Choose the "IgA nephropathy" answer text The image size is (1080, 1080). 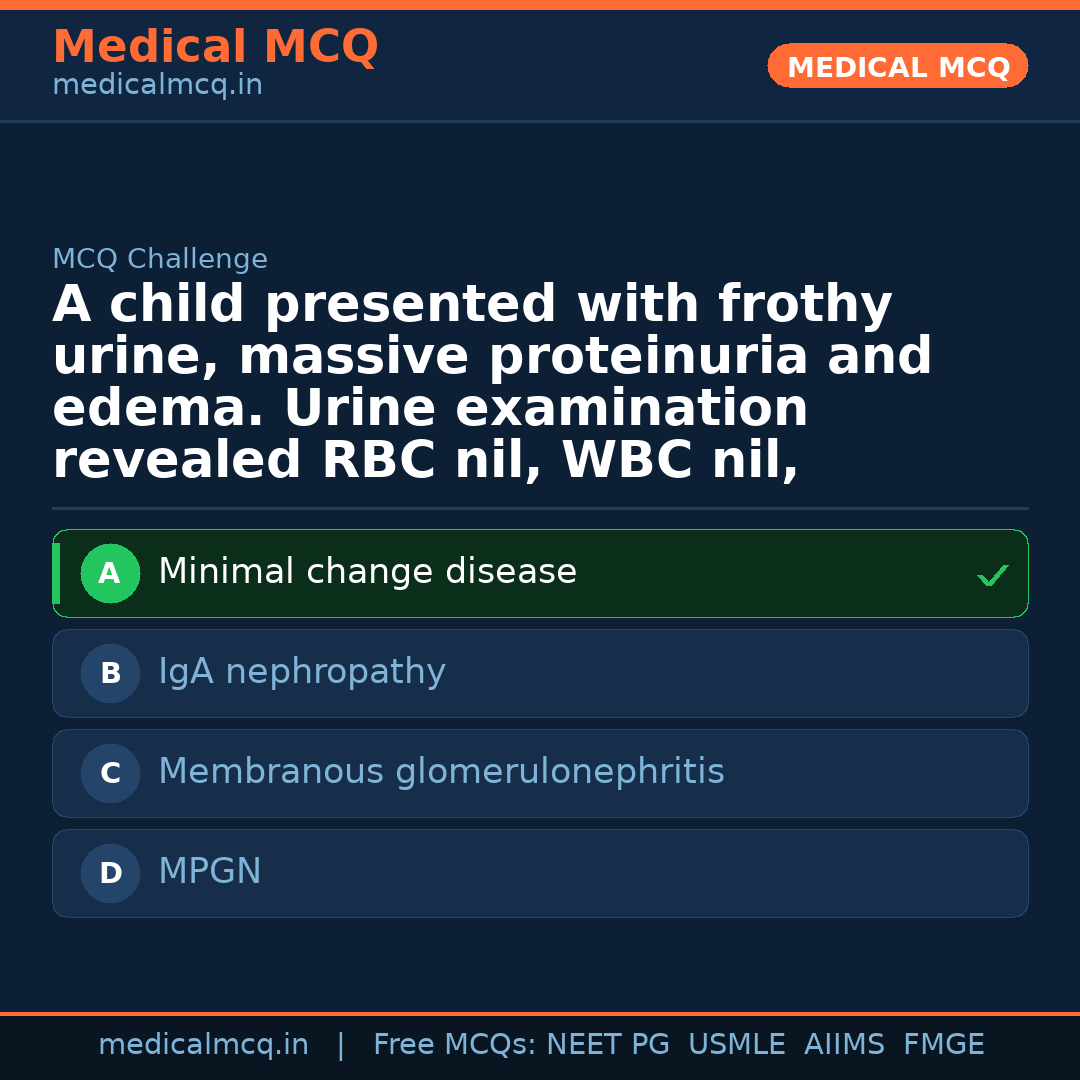(302, 672)
